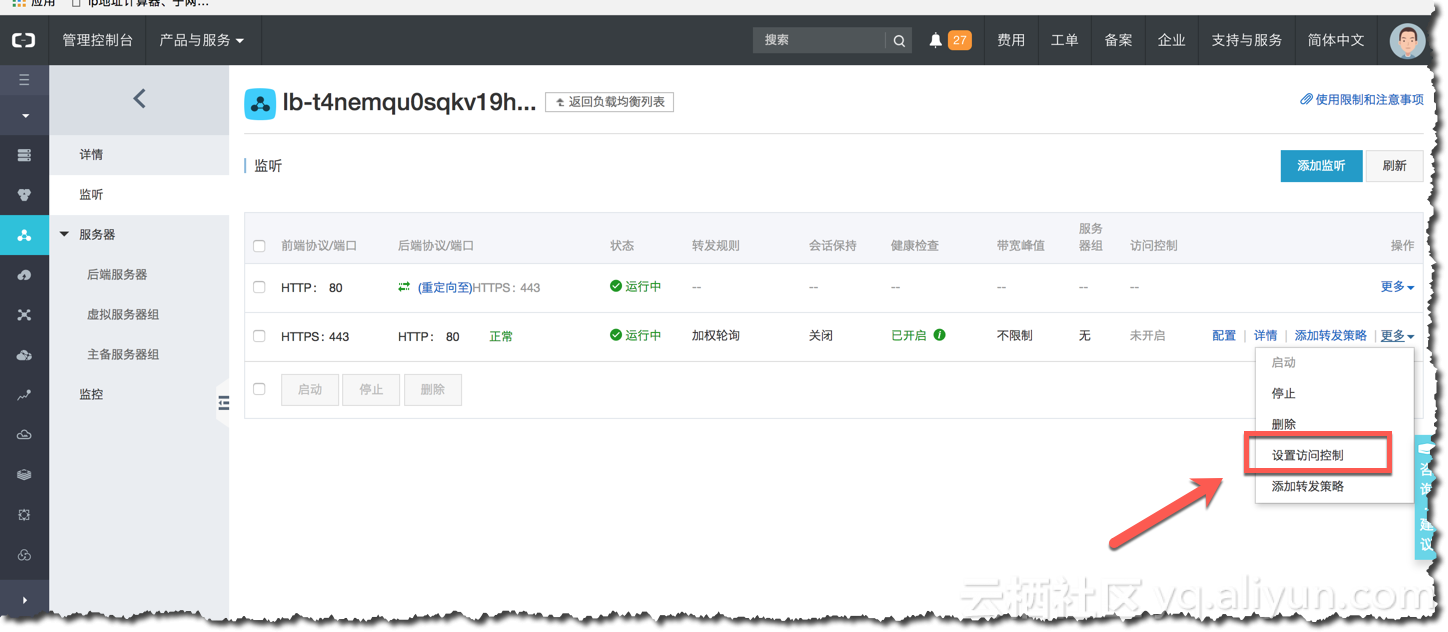The height and width of the screenshot is (632, 1448).
Task: Click the collapse-sidebar handle icon
Action: (223, 403)
